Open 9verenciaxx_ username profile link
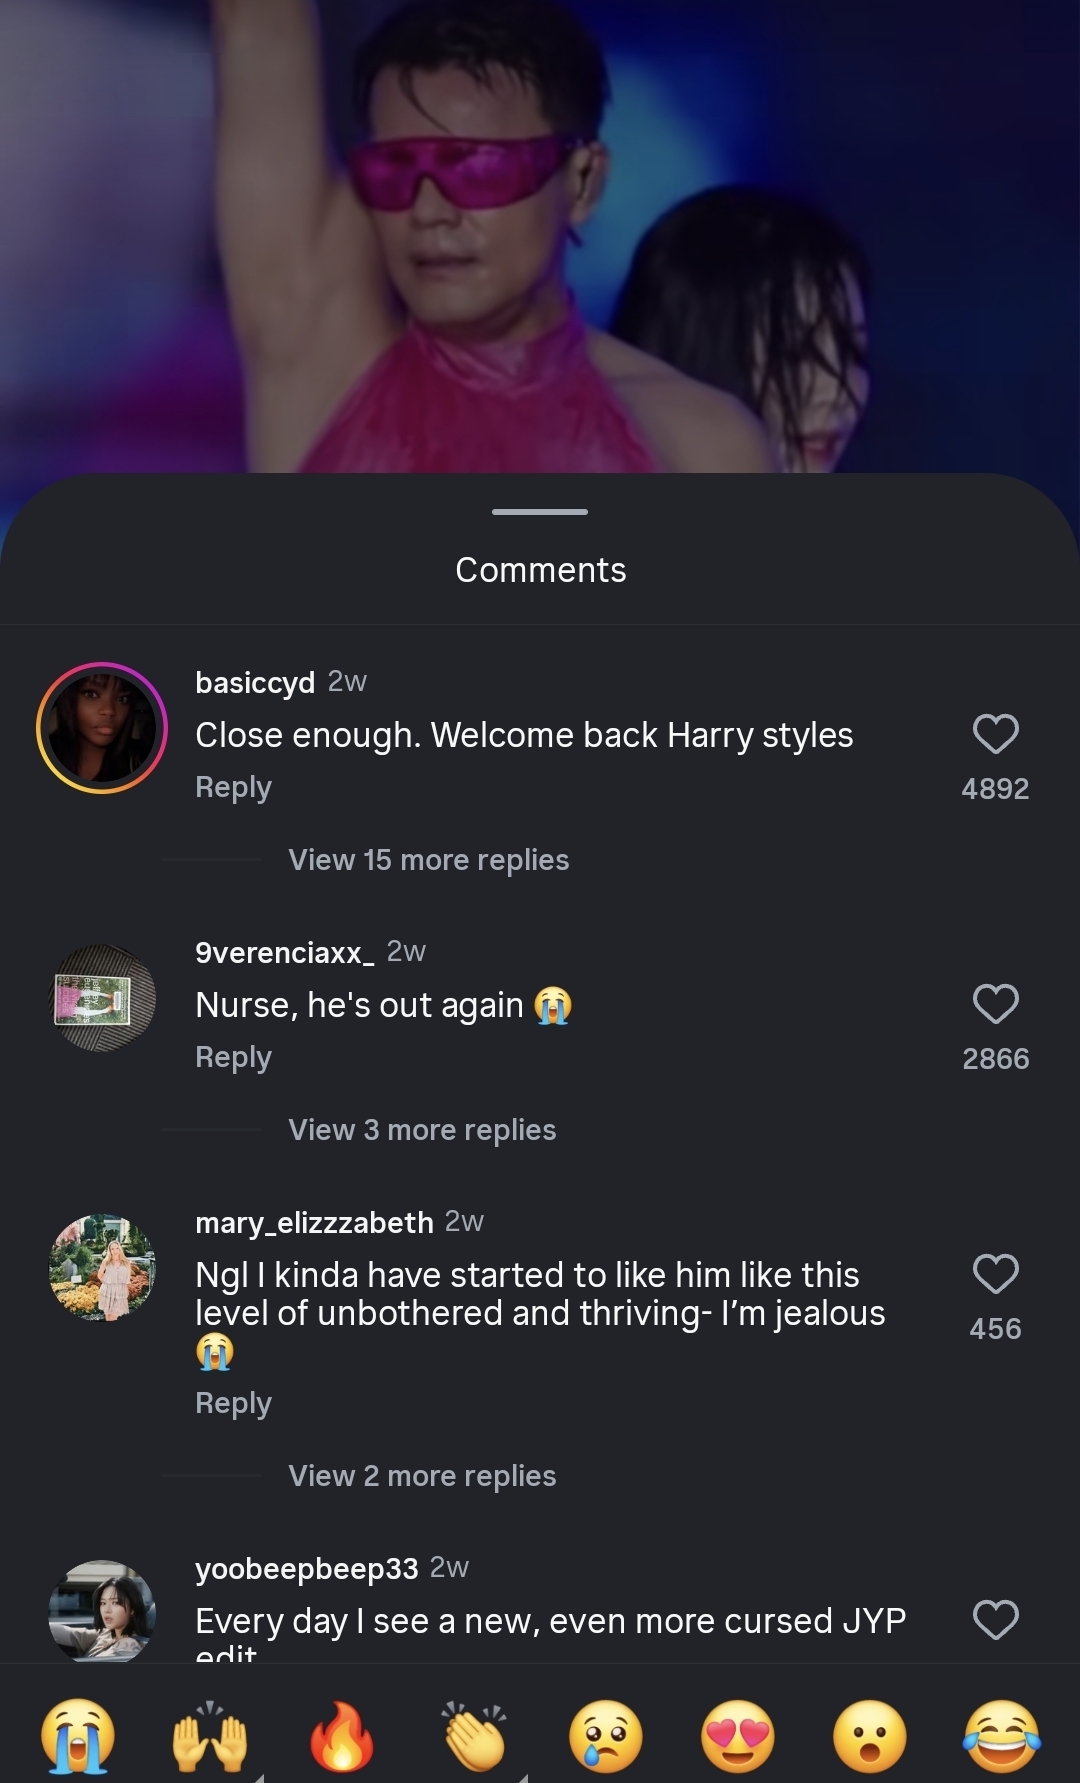The image size is (1080, 1783). coord(284,953)
